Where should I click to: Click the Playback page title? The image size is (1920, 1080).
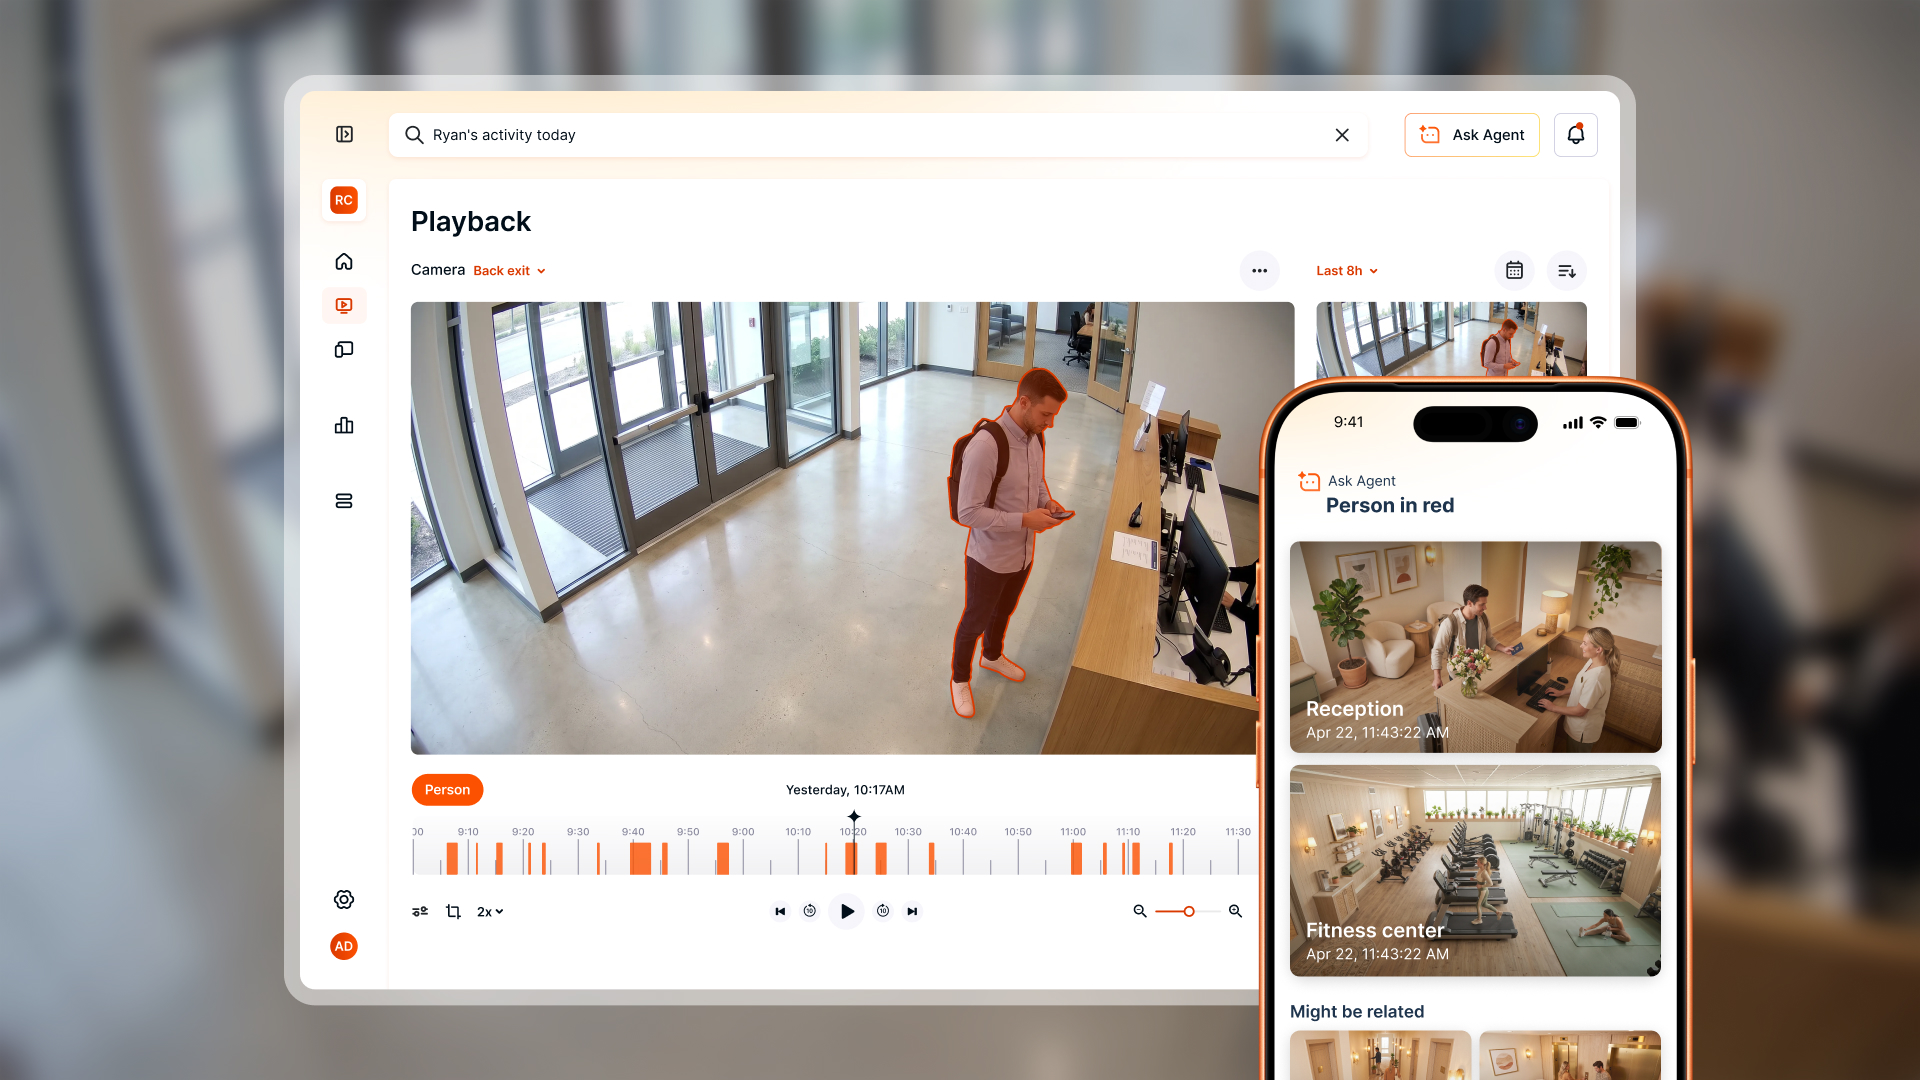tap(471, 222)
